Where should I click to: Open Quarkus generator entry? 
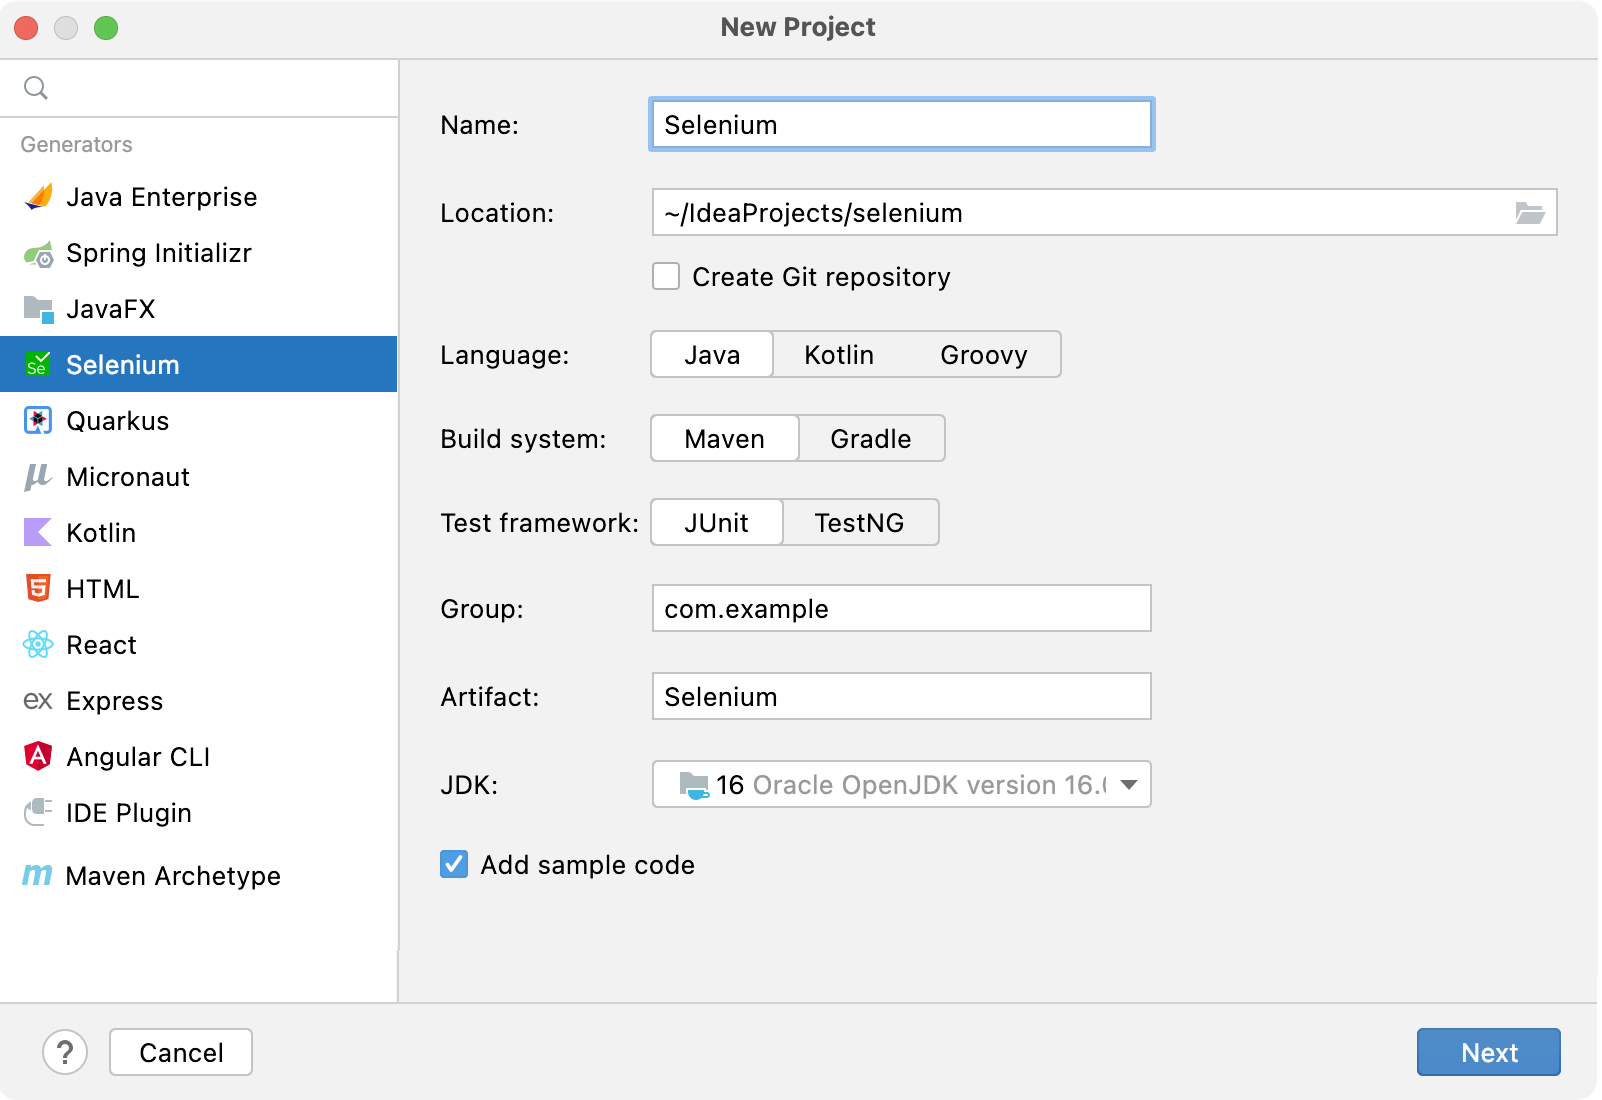coord(199,421)
